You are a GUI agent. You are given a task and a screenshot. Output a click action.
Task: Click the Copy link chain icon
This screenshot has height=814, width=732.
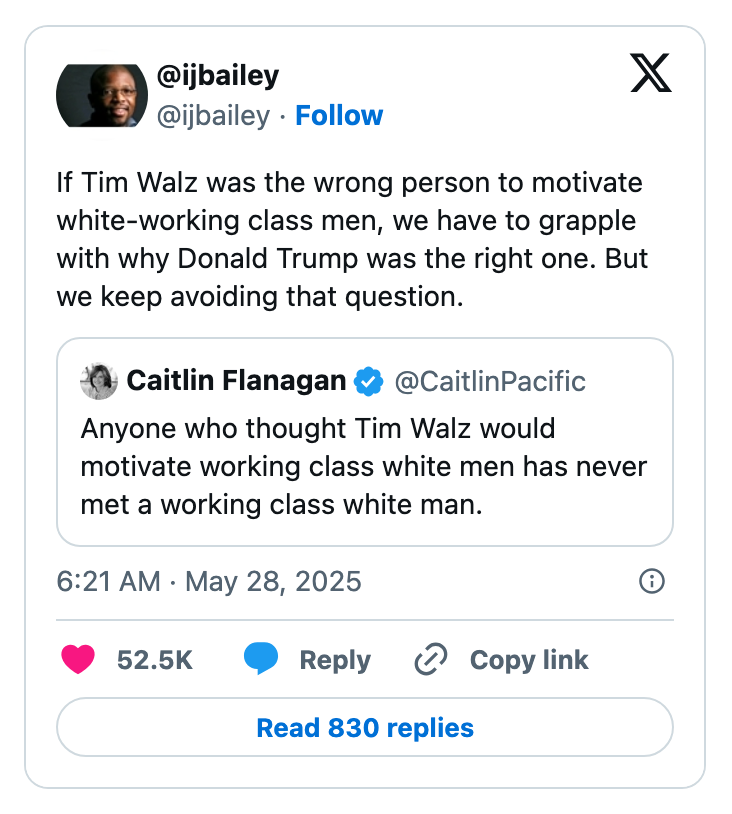429,659
